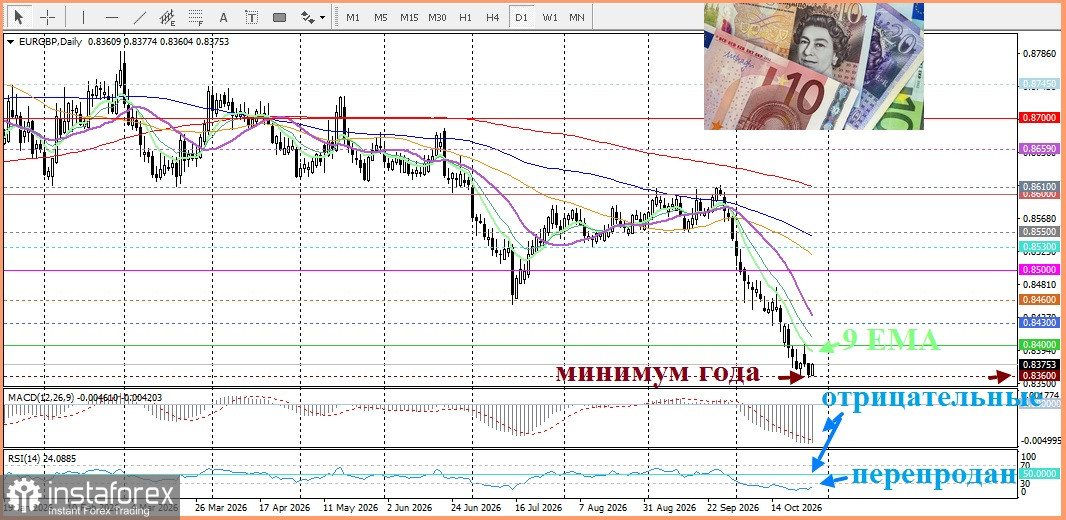The height and width of the screenshot is (520, 1066).
Task: Click the 14 Oct 2026 date label
Action: (796, 508)
